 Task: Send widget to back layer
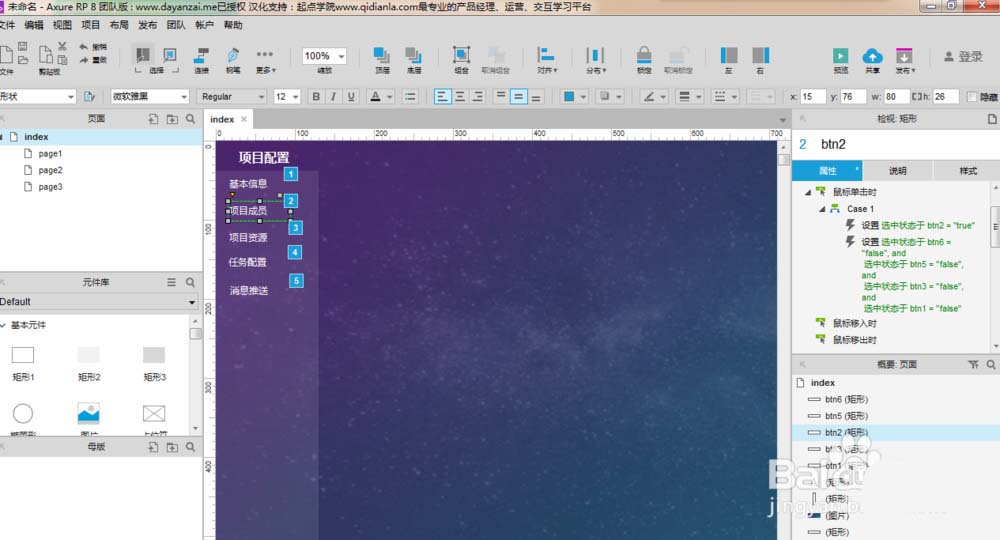(414, 59)
